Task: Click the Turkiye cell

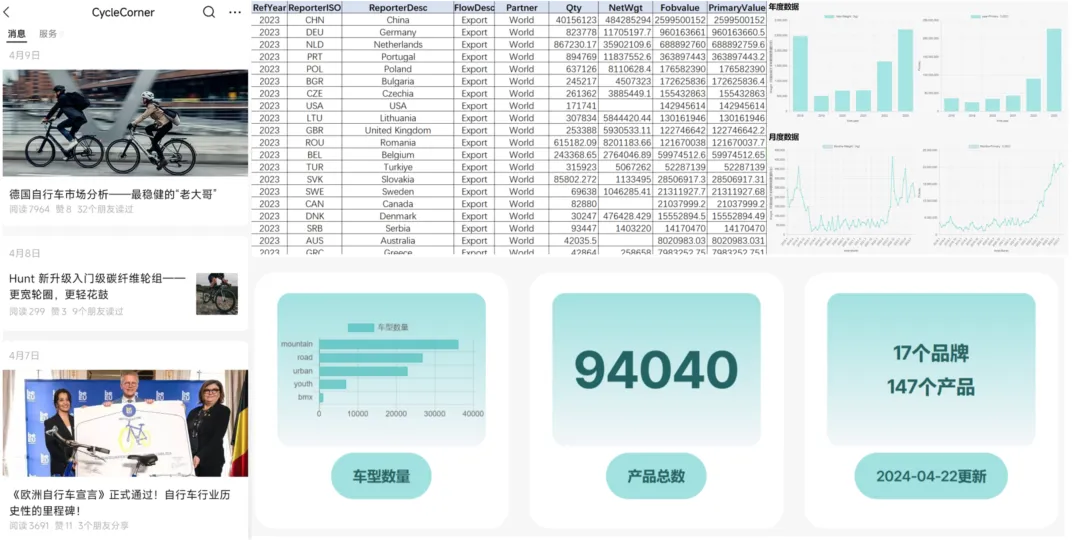Action: coord(398,167)
